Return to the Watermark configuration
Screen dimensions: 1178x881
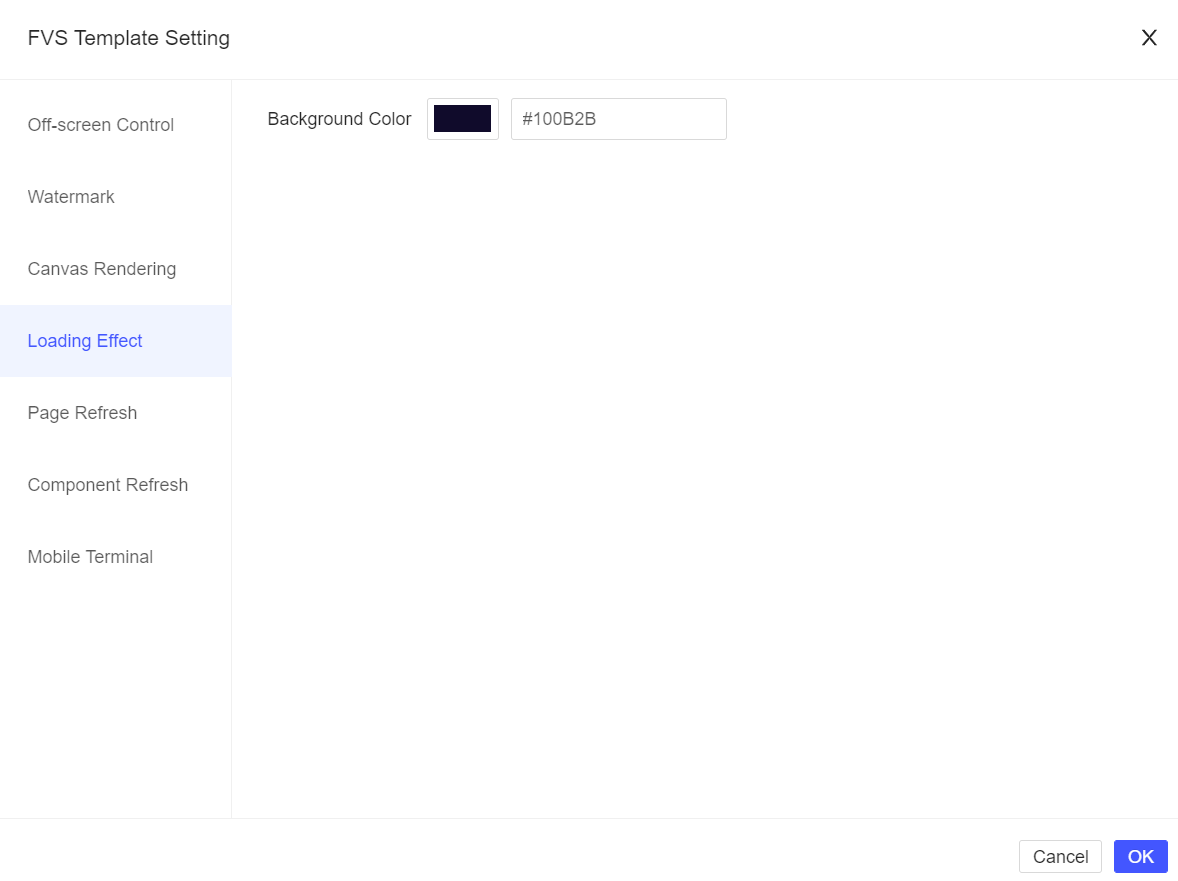(71, 196)
